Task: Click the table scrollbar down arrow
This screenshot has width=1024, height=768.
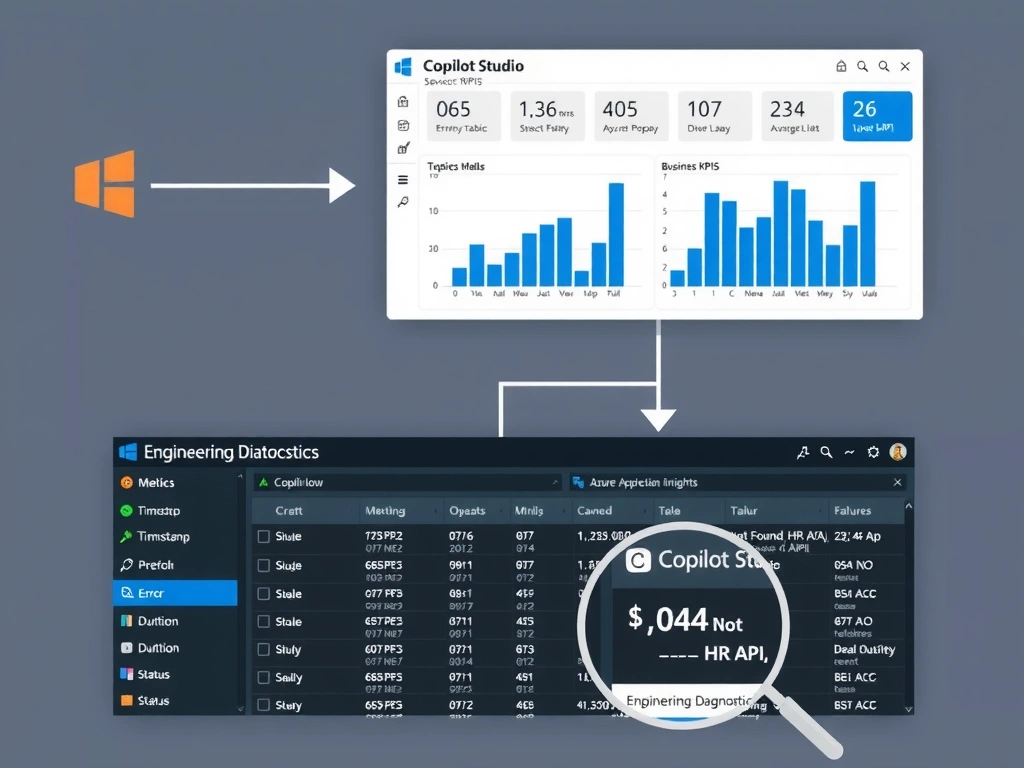Action: tap(908, 709)
